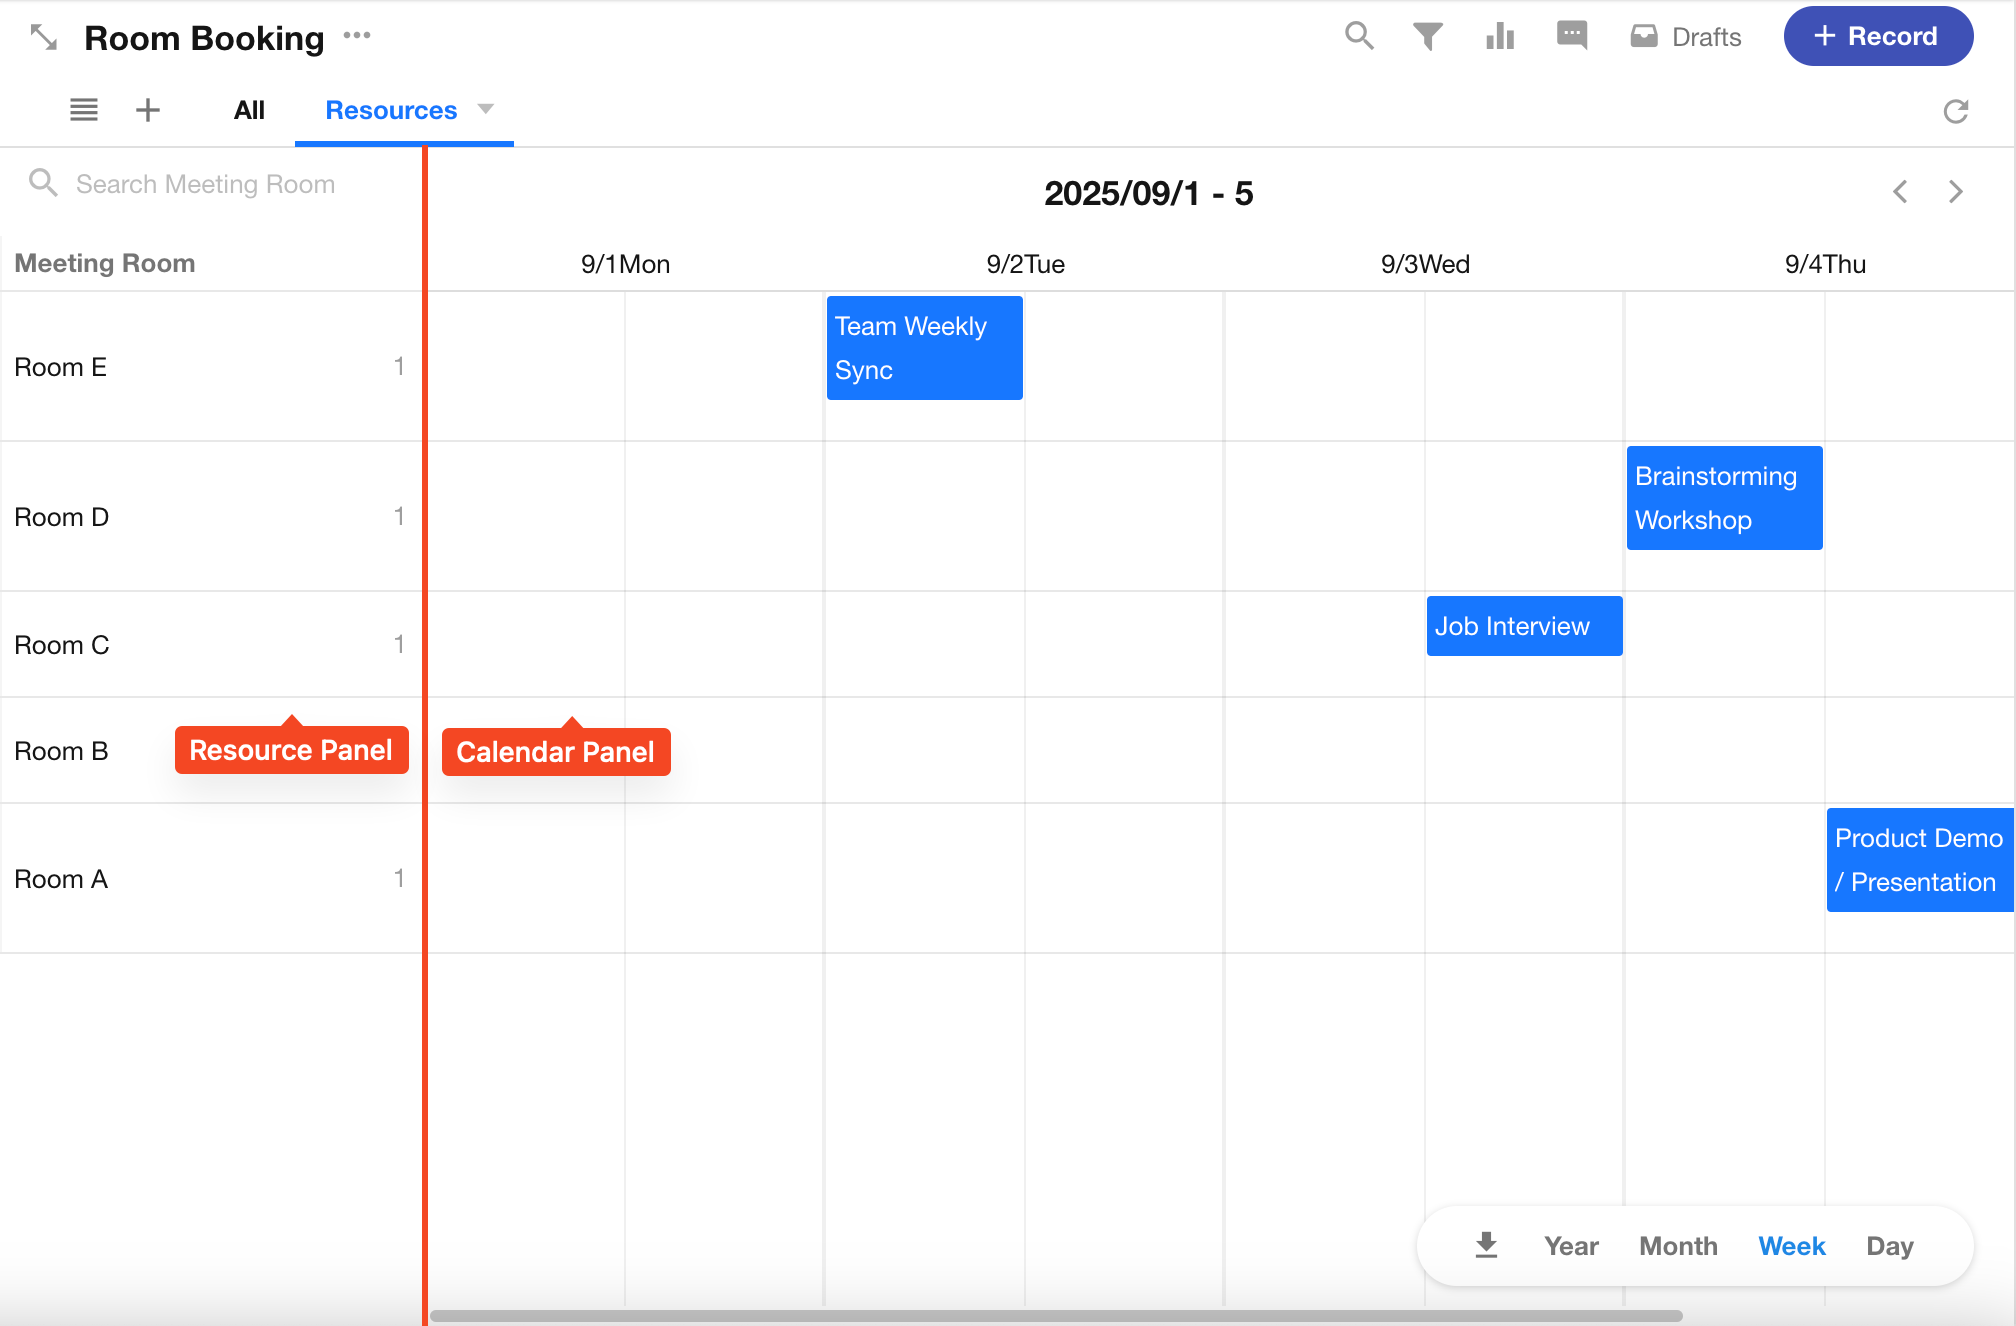The width and height of the screenshot is (2016, 1326).
Task: Switch the calendar to Month view
Action: [x=1678, y=1246]
